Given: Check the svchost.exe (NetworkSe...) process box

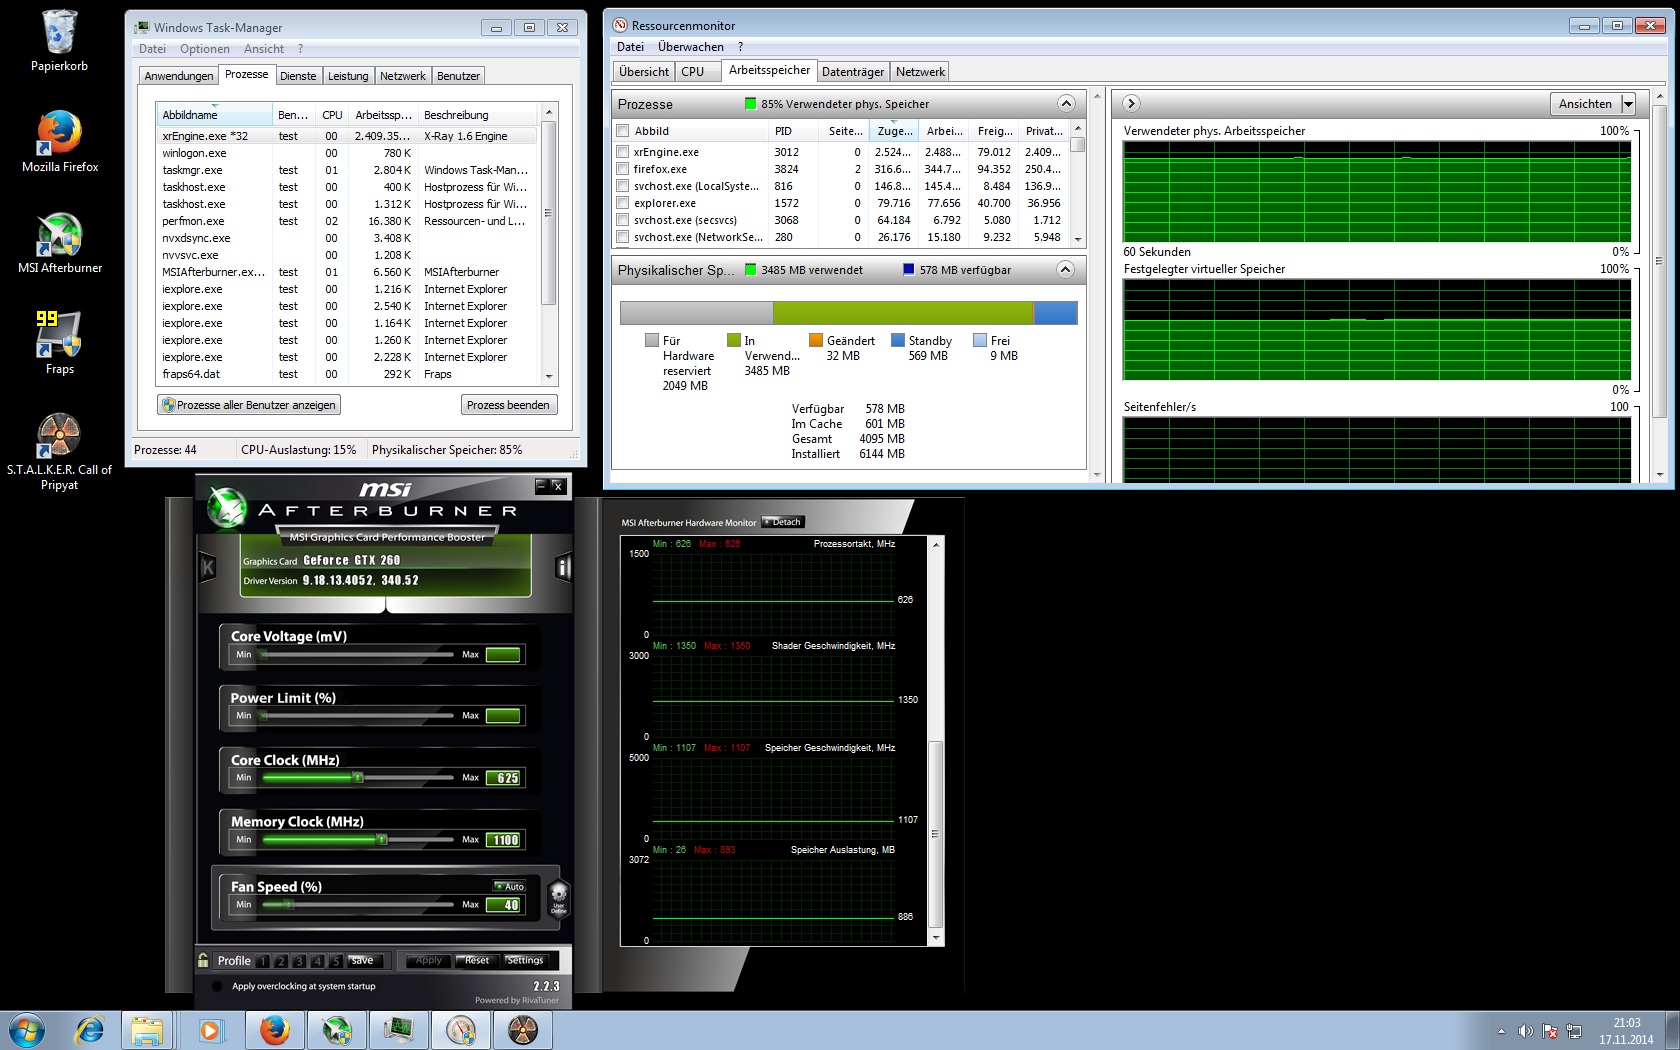Looking at the screenshot, I should click(x=623, y=237).
